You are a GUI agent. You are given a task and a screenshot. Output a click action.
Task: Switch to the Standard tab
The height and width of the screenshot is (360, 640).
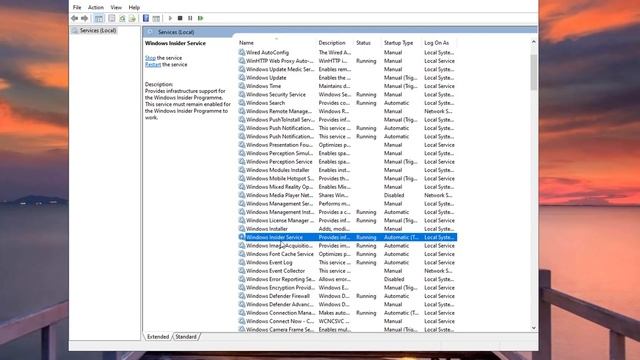point(186,337)
